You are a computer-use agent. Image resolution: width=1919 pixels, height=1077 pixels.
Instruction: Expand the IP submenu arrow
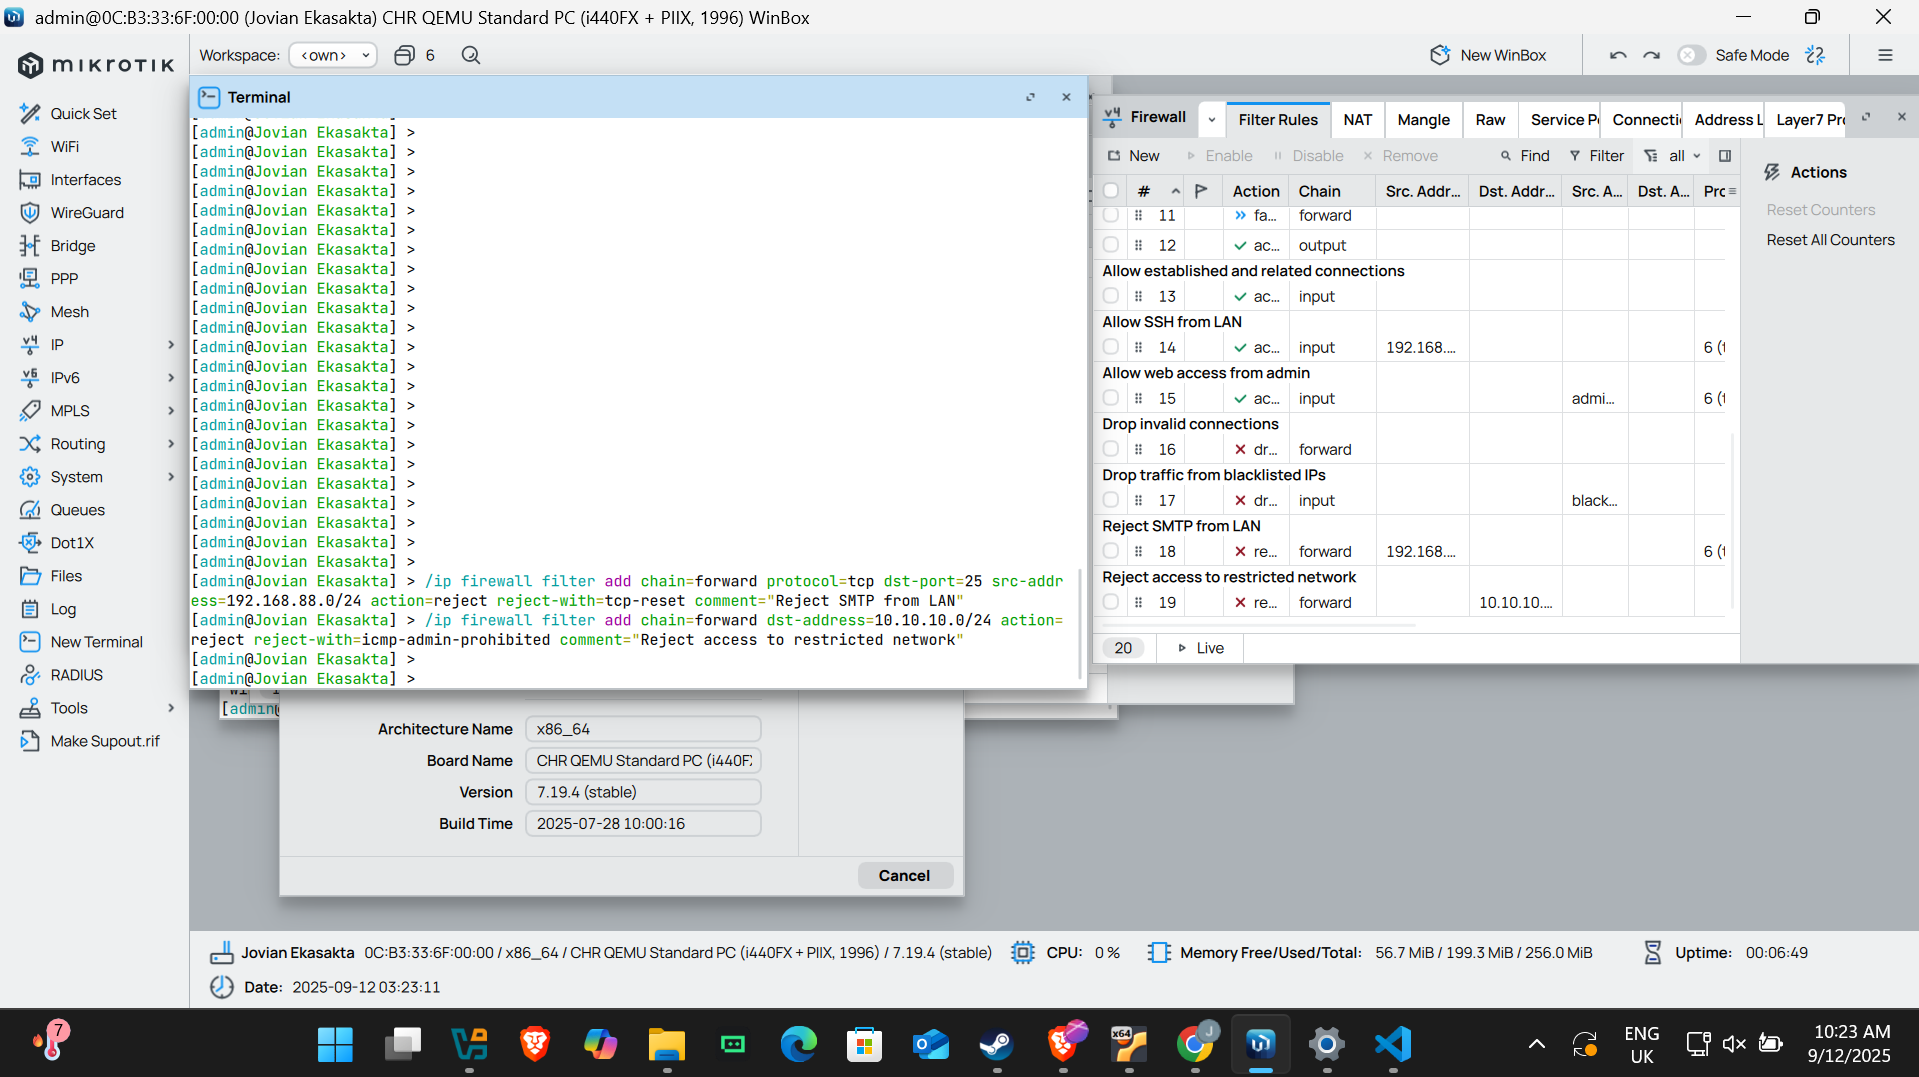click(x=171, y=345)
